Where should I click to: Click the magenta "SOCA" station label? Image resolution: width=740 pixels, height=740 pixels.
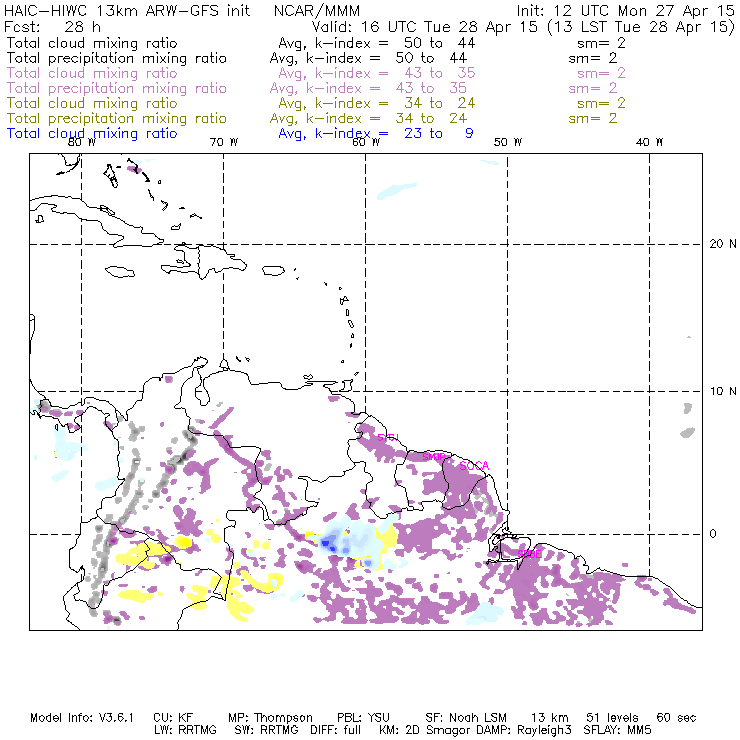pos(474,466)
